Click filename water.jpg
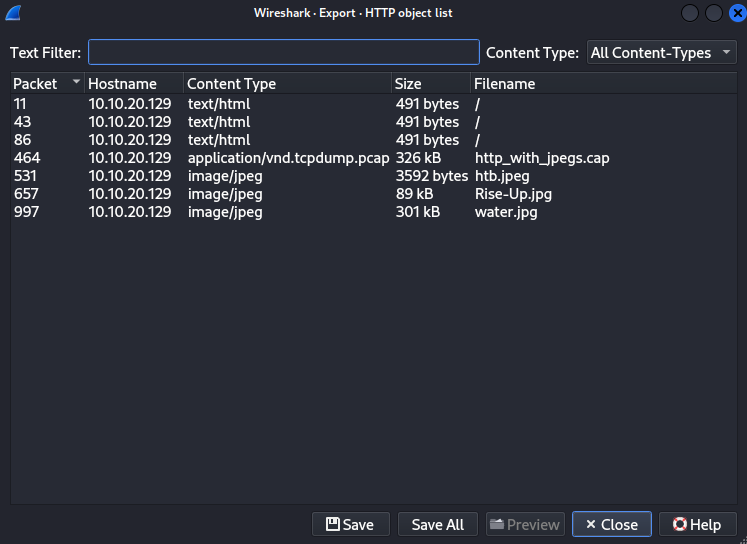The height and width of the screenshot is (544, 747). coord(506,212)
